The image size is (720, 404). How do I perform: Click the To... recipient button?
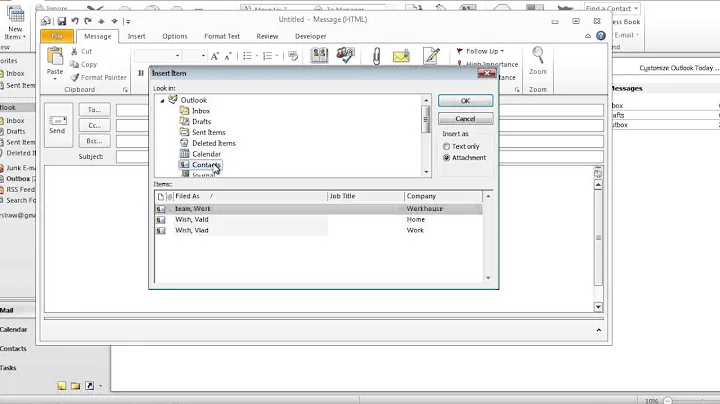[94, 110]
